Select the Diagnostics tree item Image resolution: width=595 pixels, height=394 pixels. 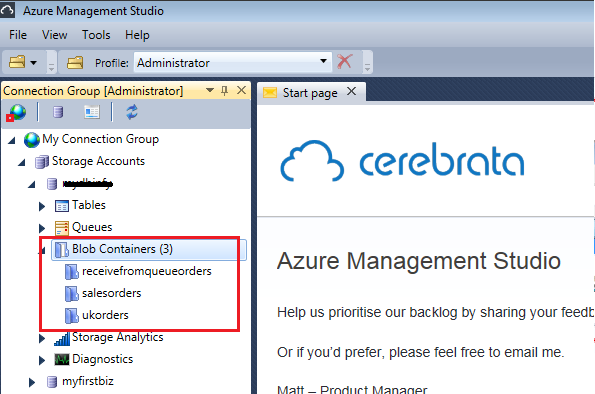(x=102, y=359)
